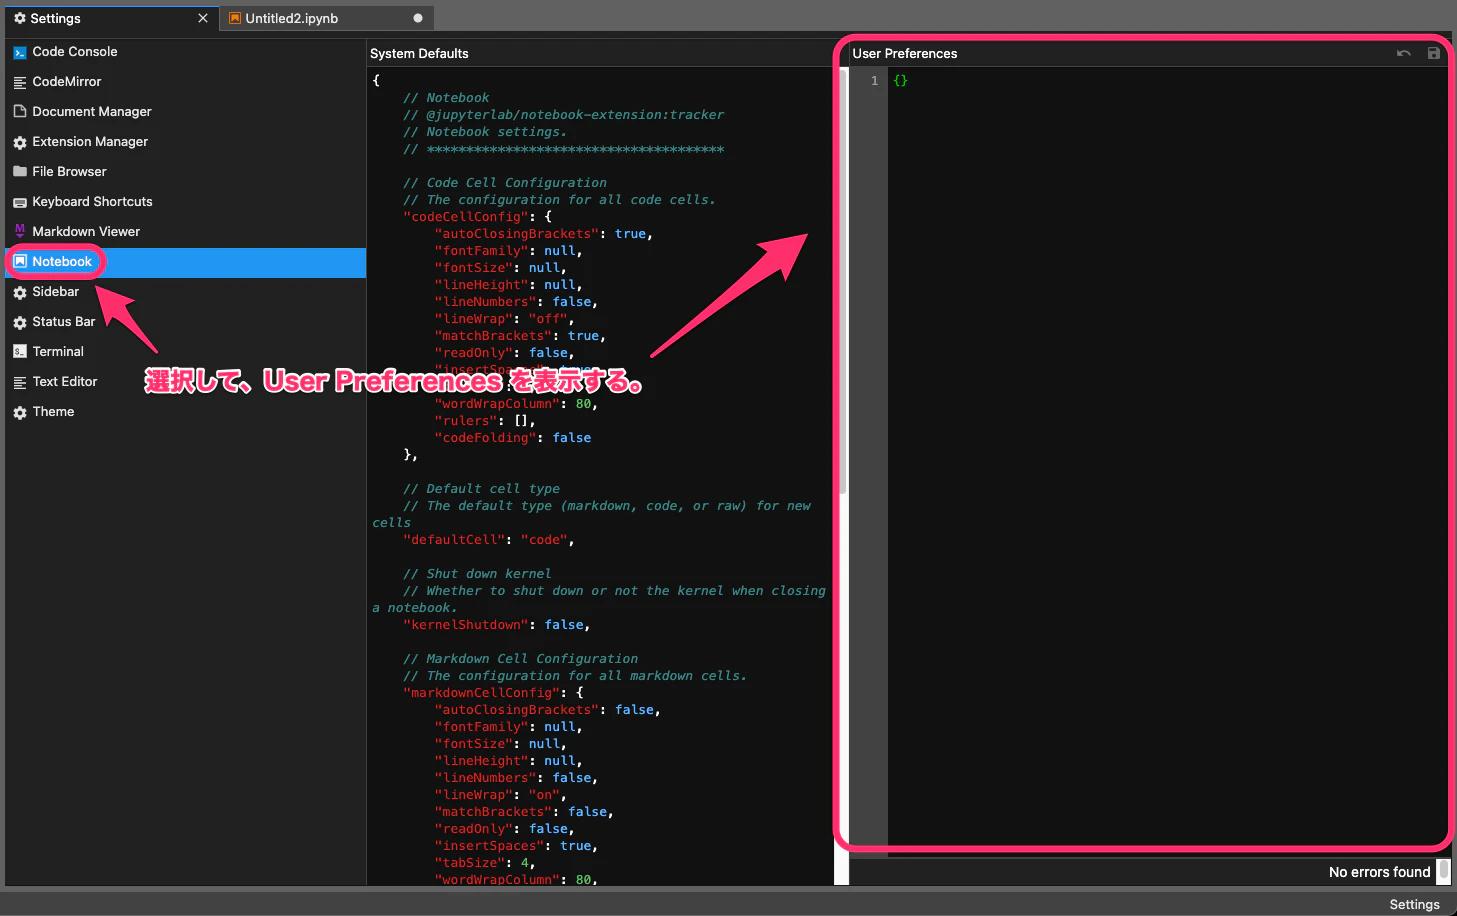The width and height of the screenshot is (1457, 916).
Task: Open the Sidebar settings entry
Action: pyautogui.click(x=186, y=292)
